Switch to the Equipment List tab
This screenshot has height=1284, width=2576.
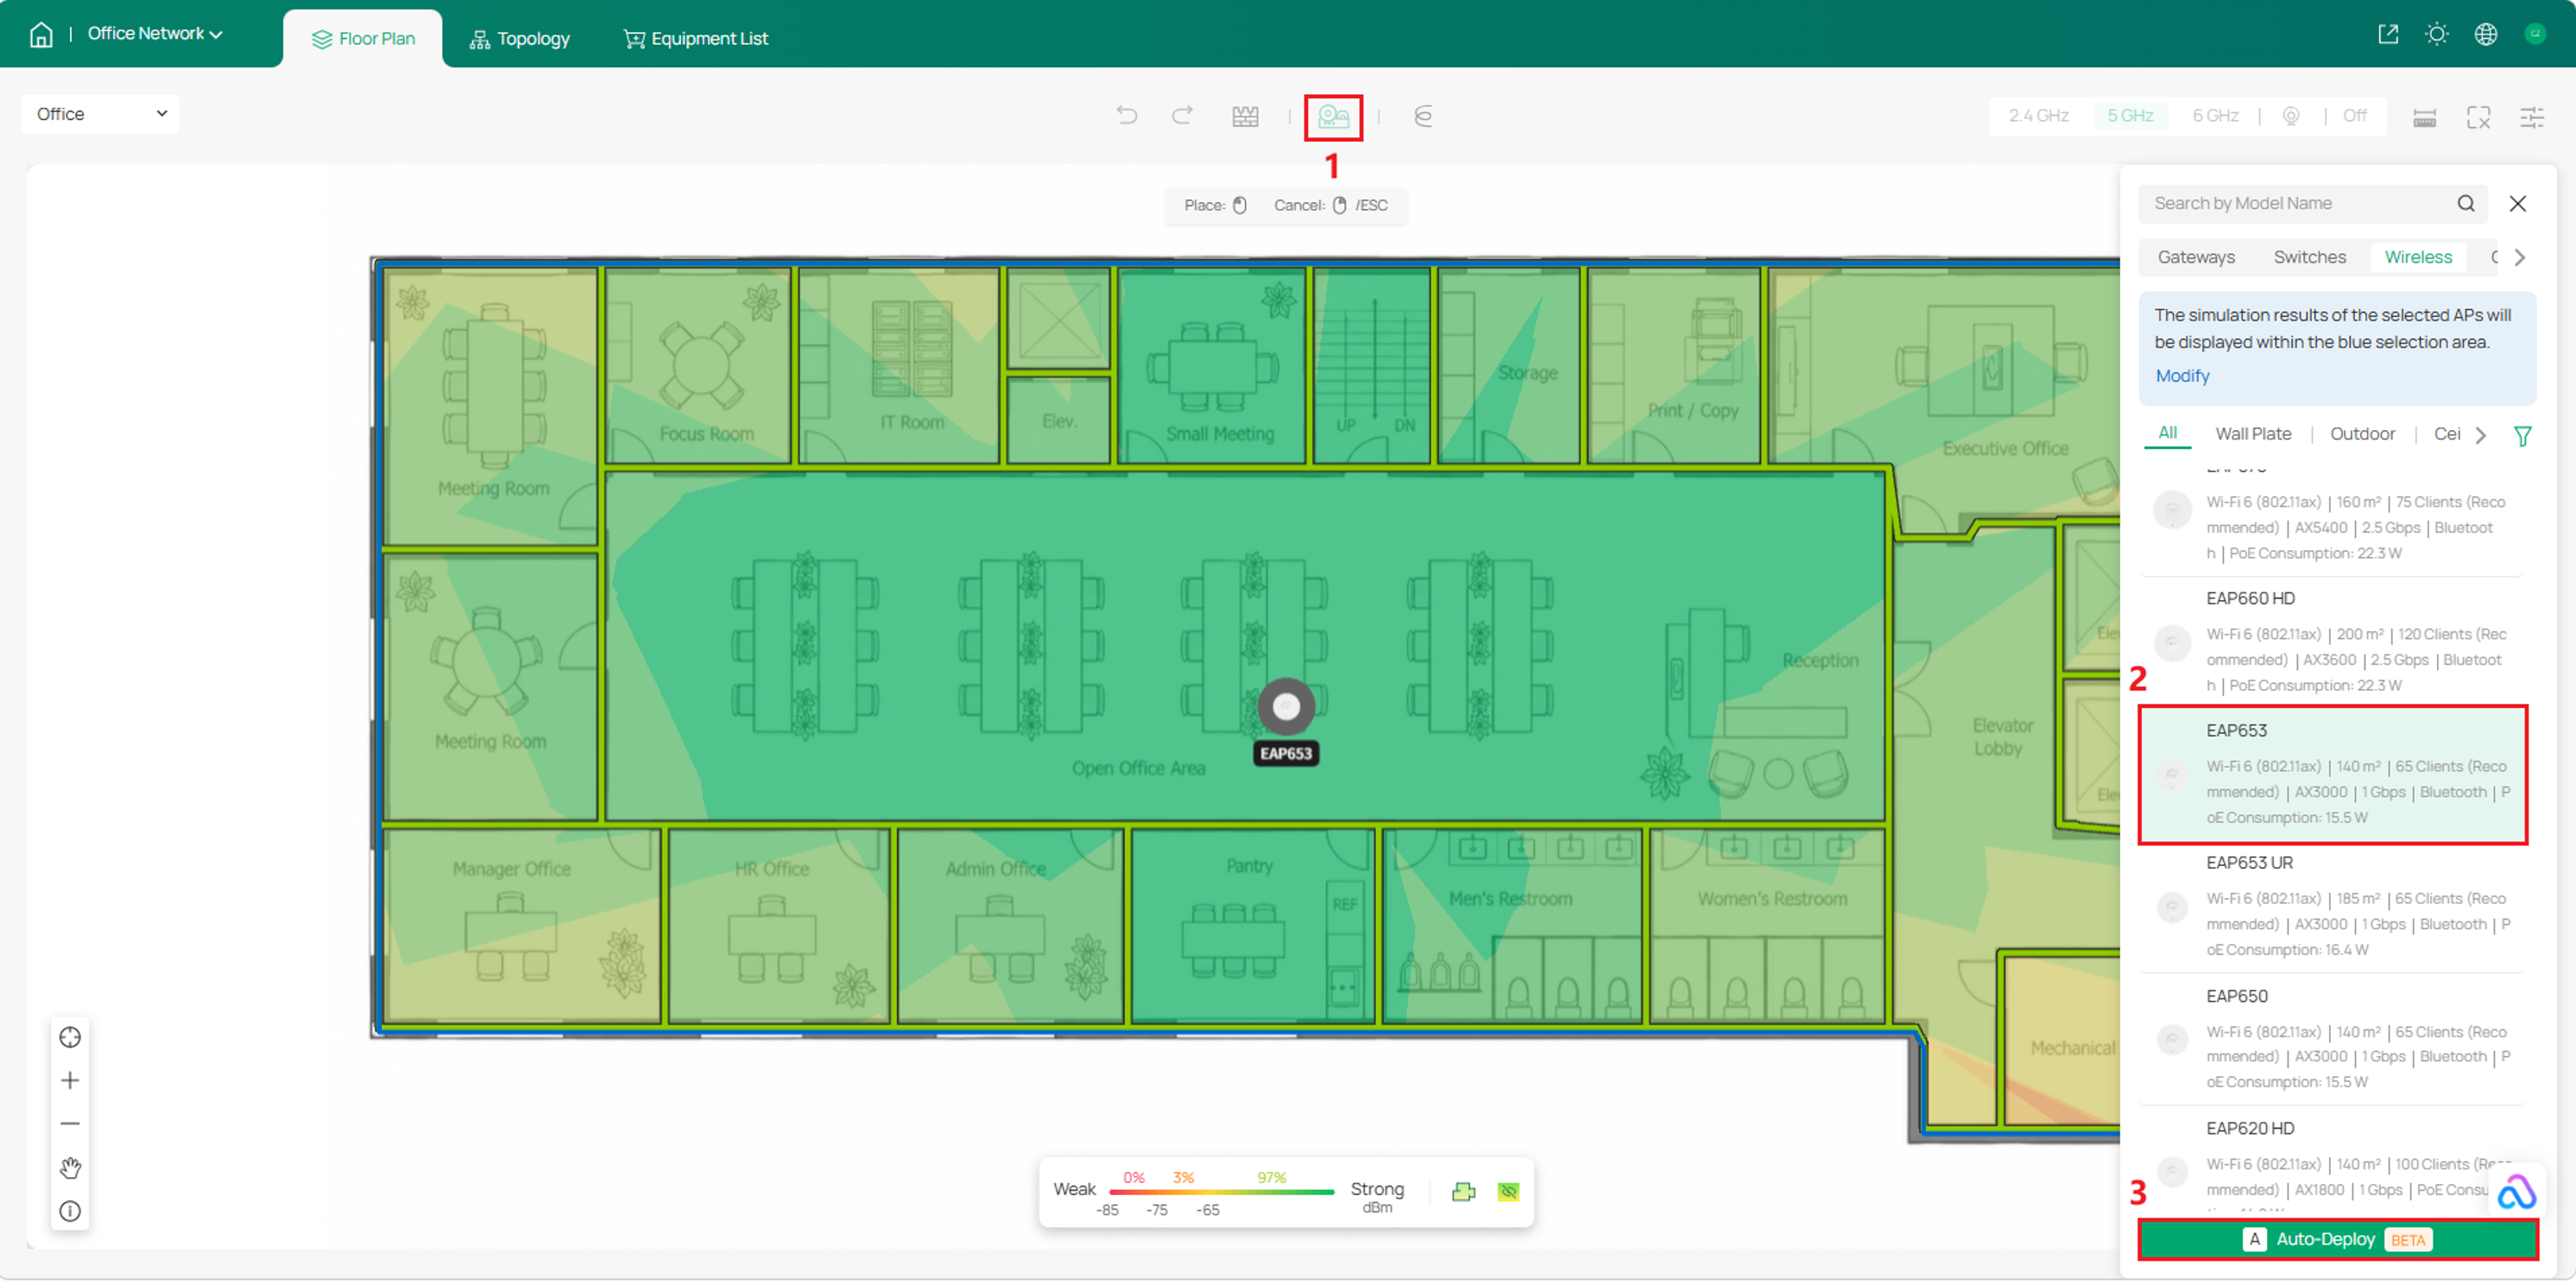coord(696,39)
